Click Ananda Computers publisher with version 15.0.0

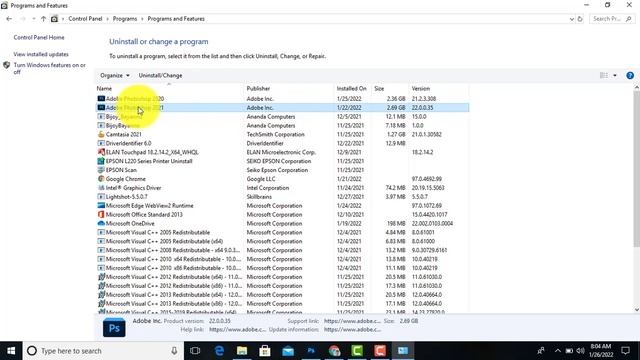coord(271,117)
